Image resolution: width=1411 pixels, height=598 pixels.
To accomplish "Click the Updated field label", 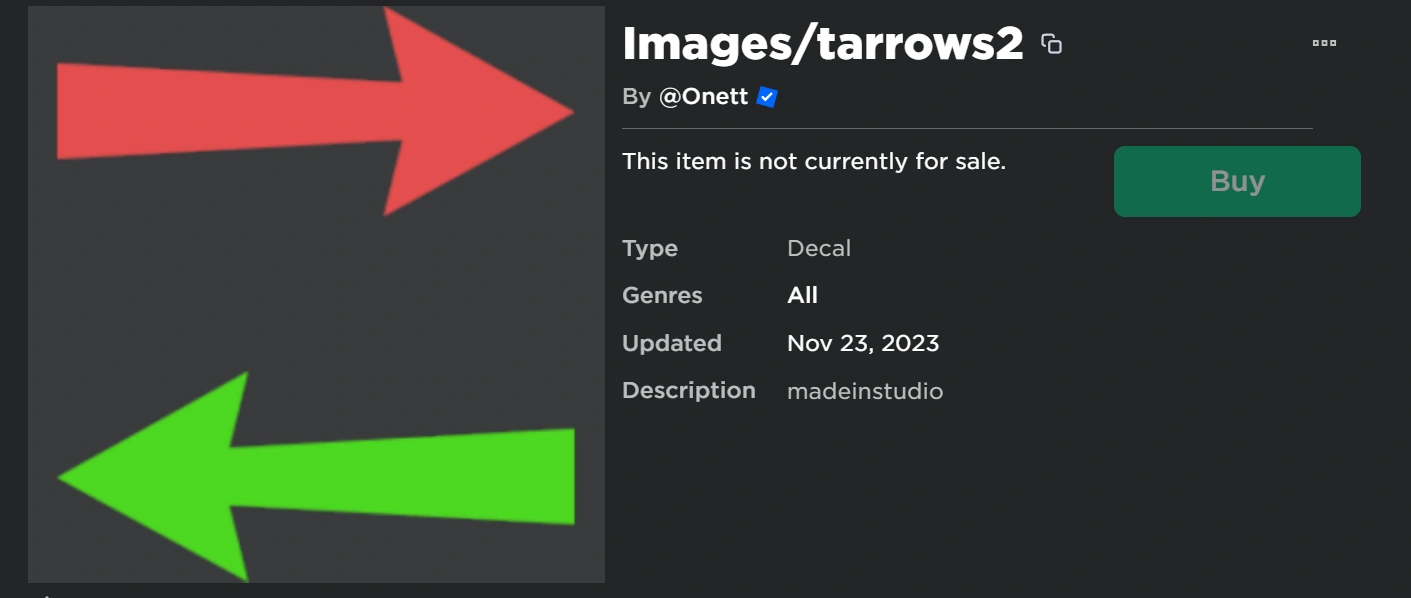I will (x=671, y=344).
